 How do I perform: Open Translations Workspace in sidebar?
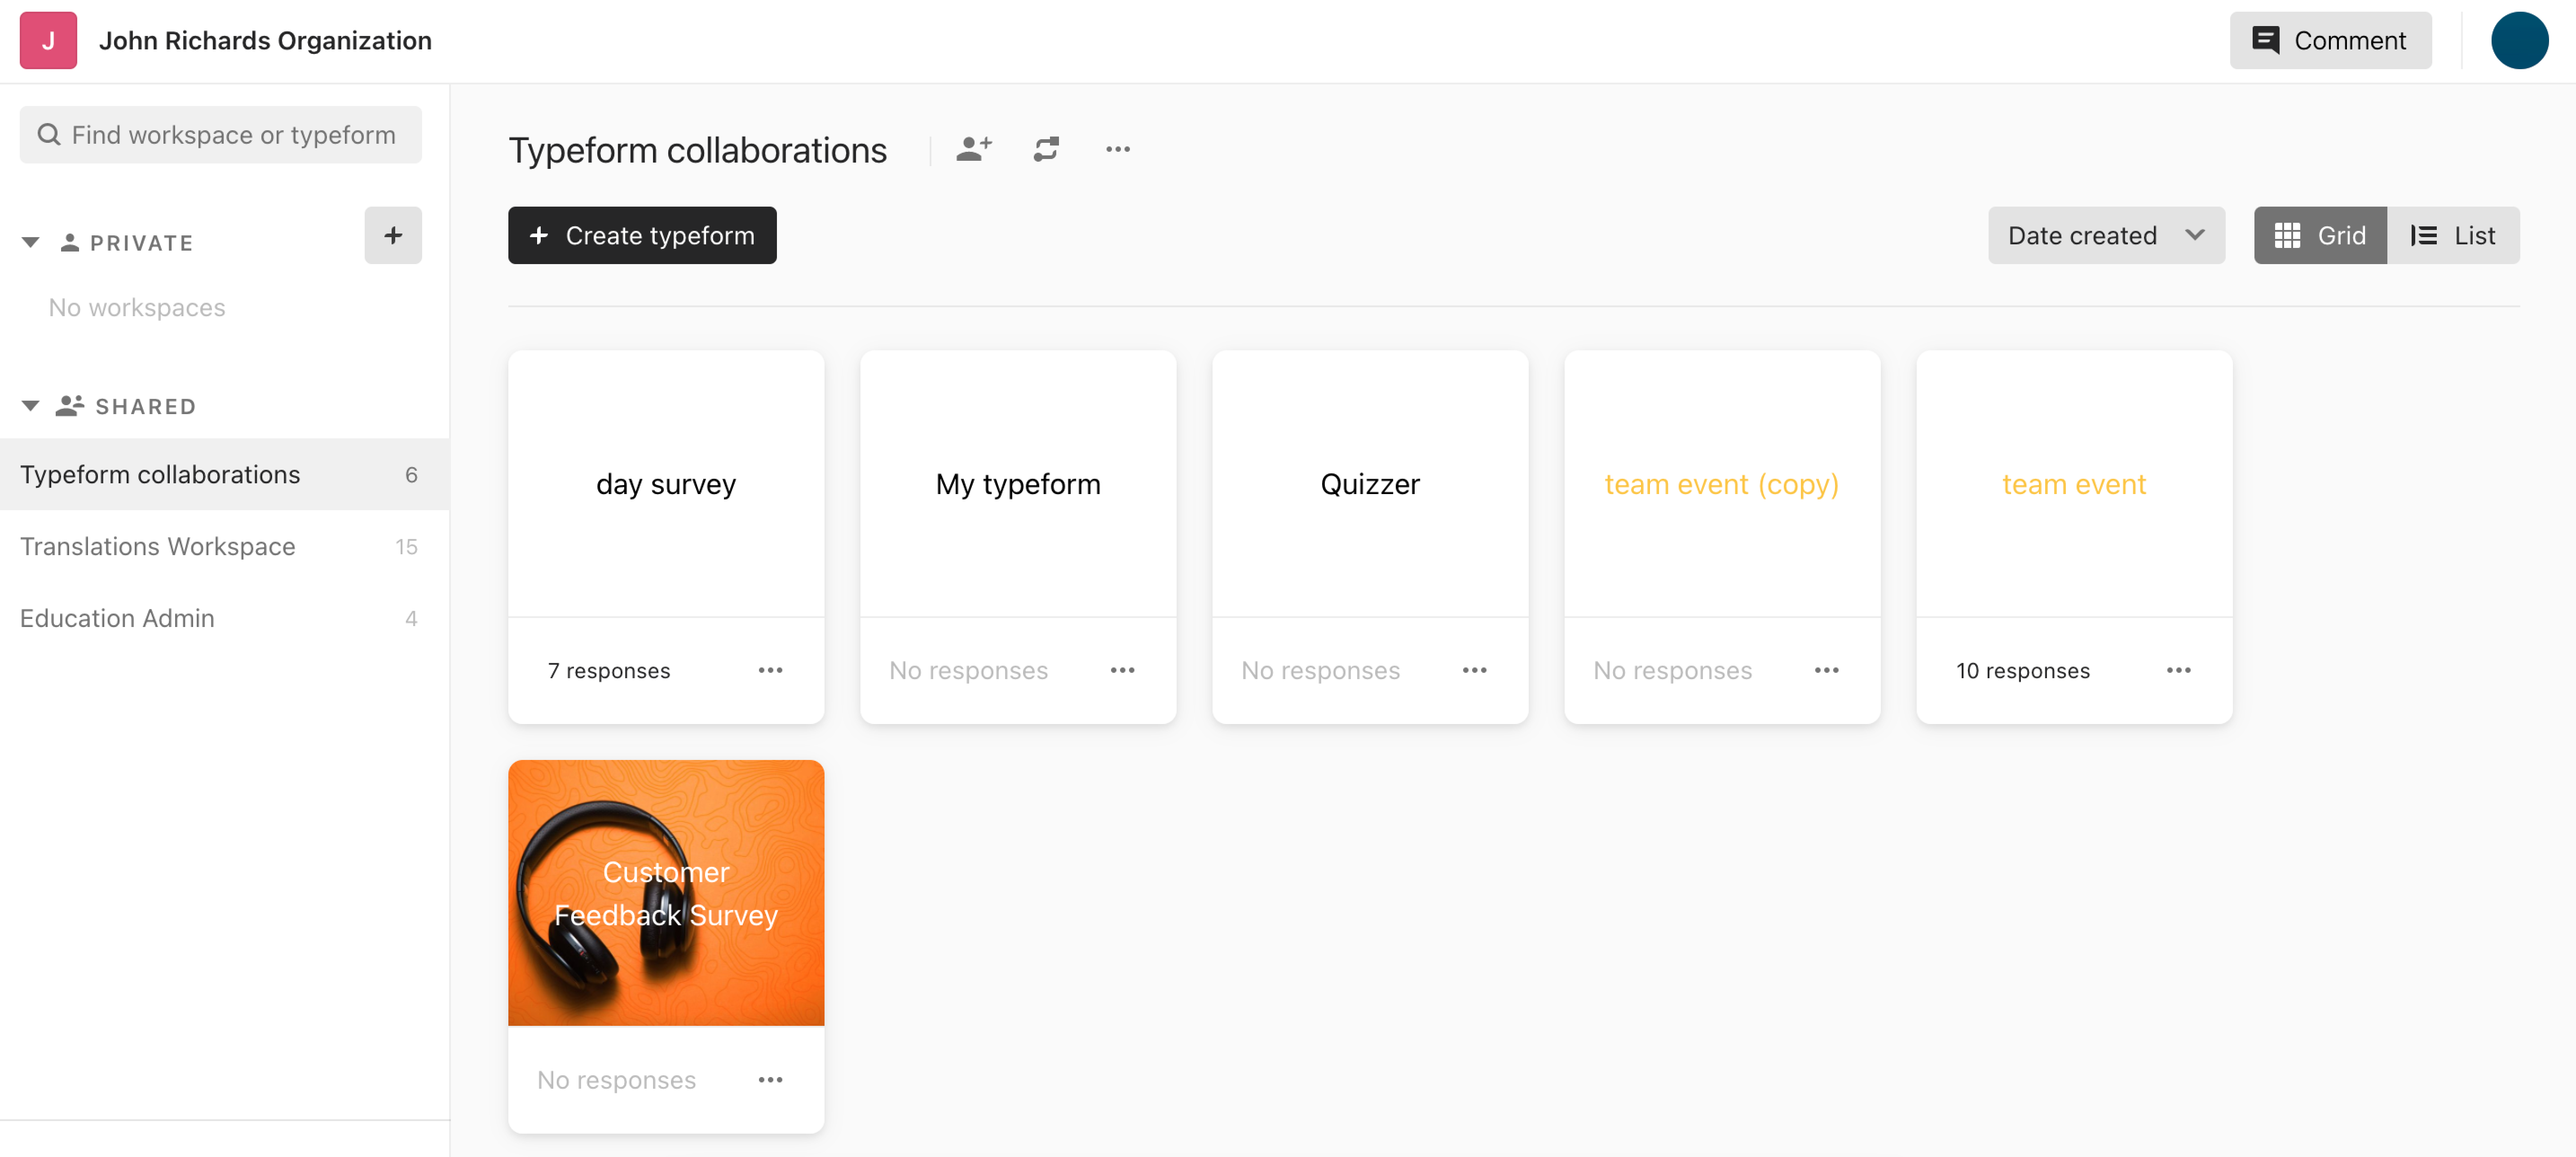(224, 546)
